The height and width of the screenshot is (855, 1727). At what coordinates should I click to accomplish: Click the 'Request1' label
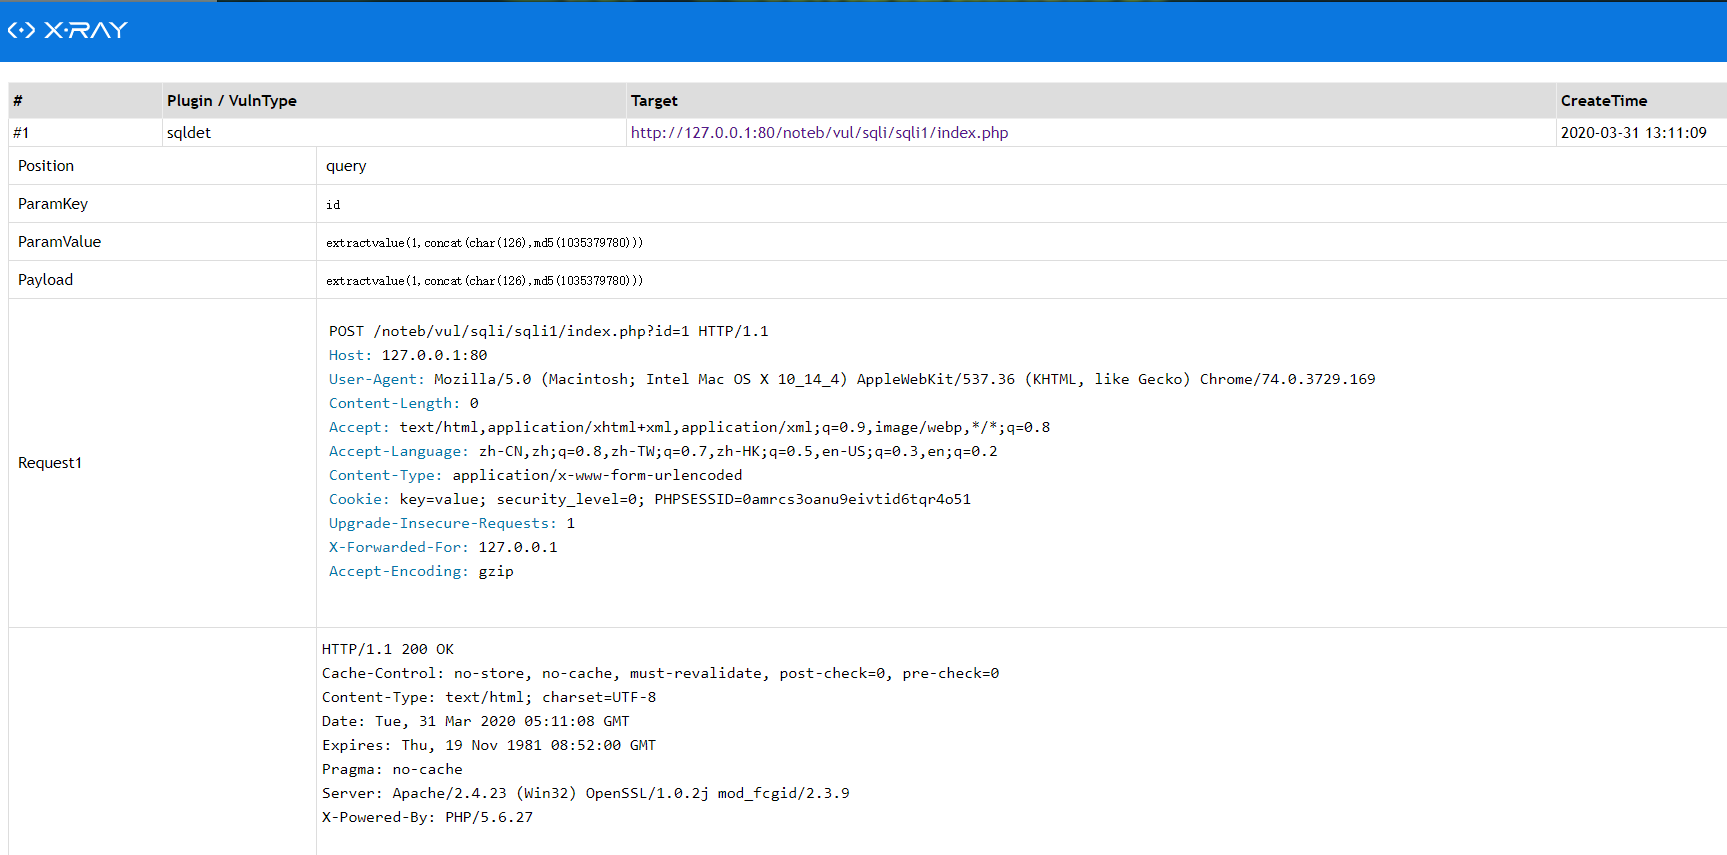[50, 463]
